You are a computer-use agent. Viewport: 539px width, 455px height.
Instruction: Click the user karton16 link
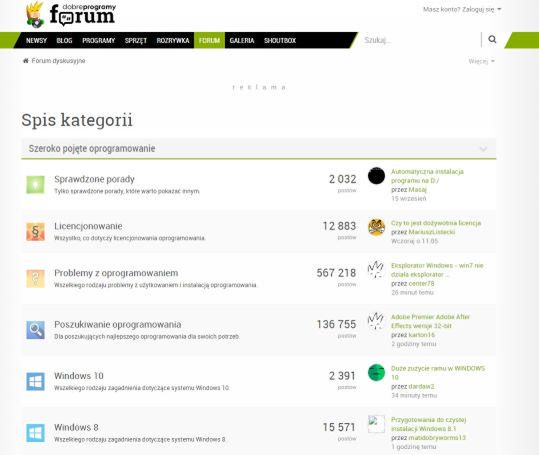coord(422,335)
